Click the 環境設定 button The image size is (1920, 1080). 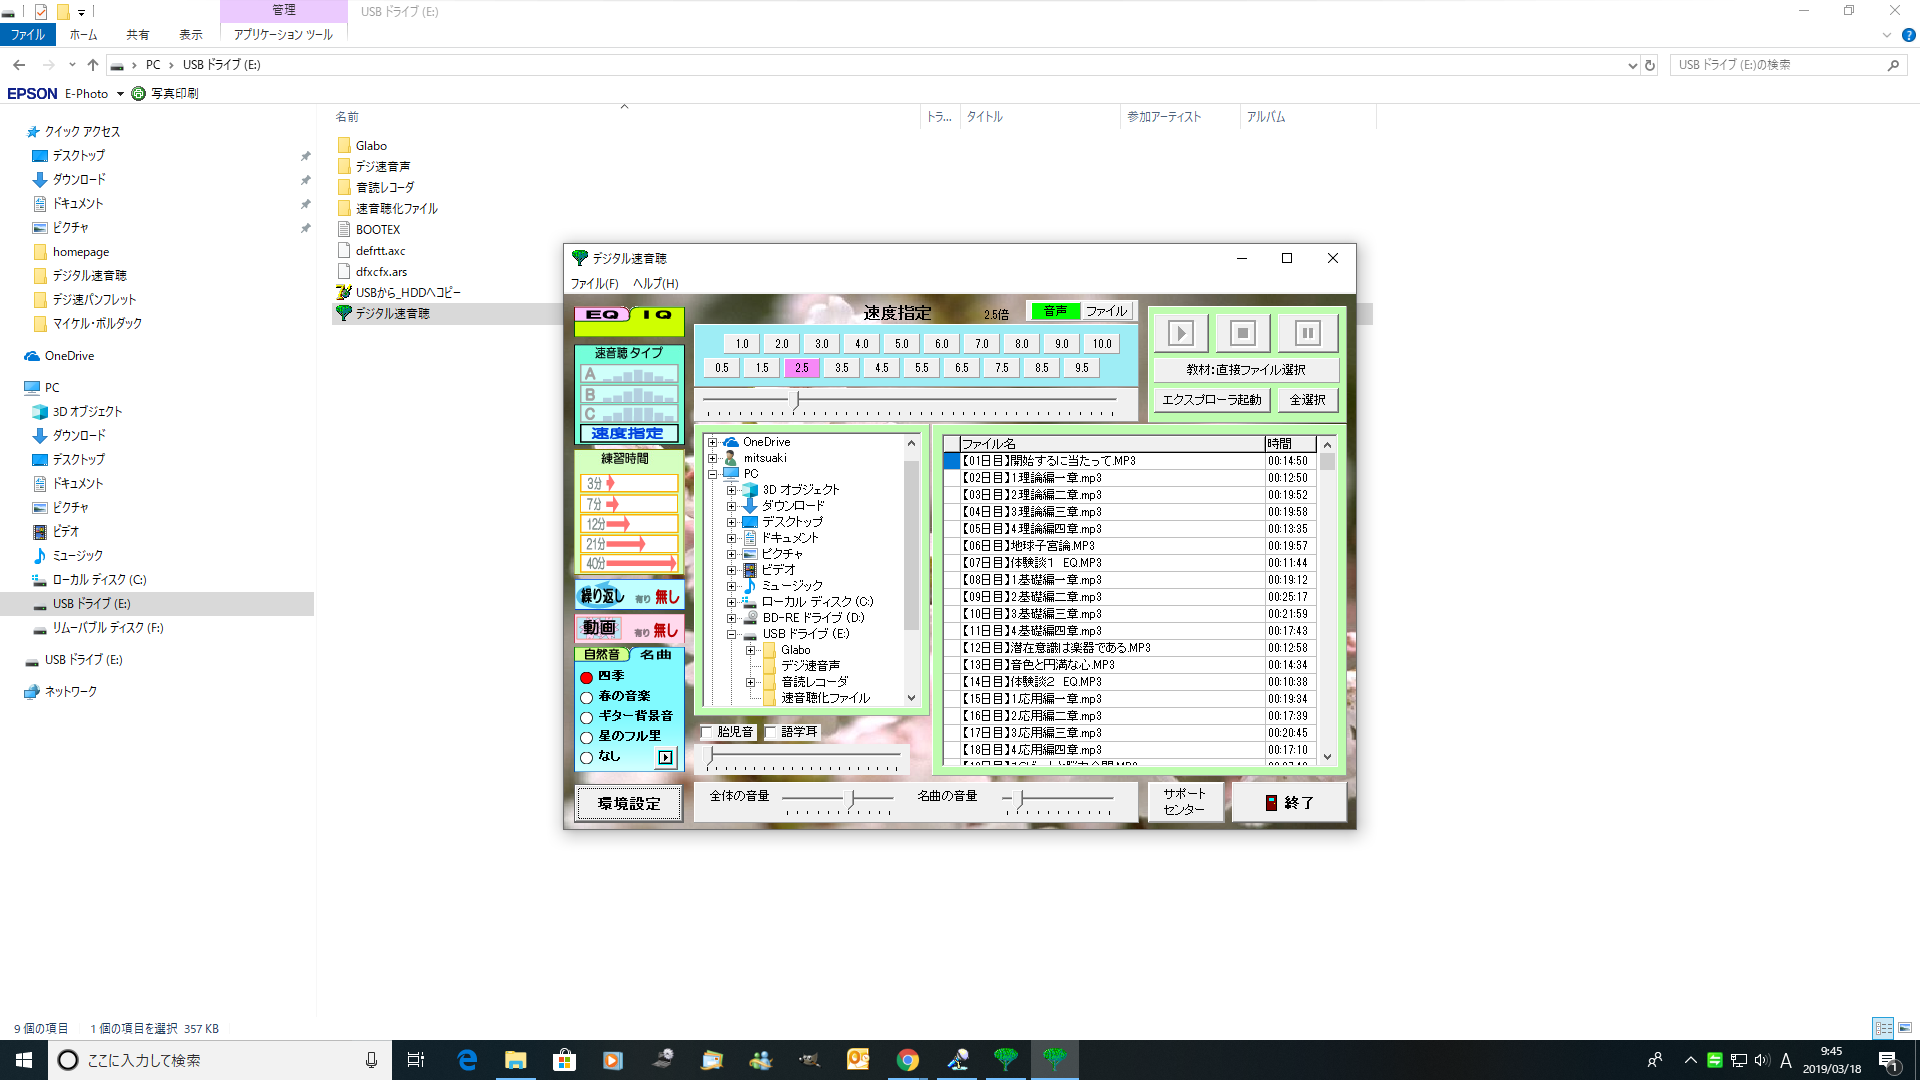click(x=629, y=803)
